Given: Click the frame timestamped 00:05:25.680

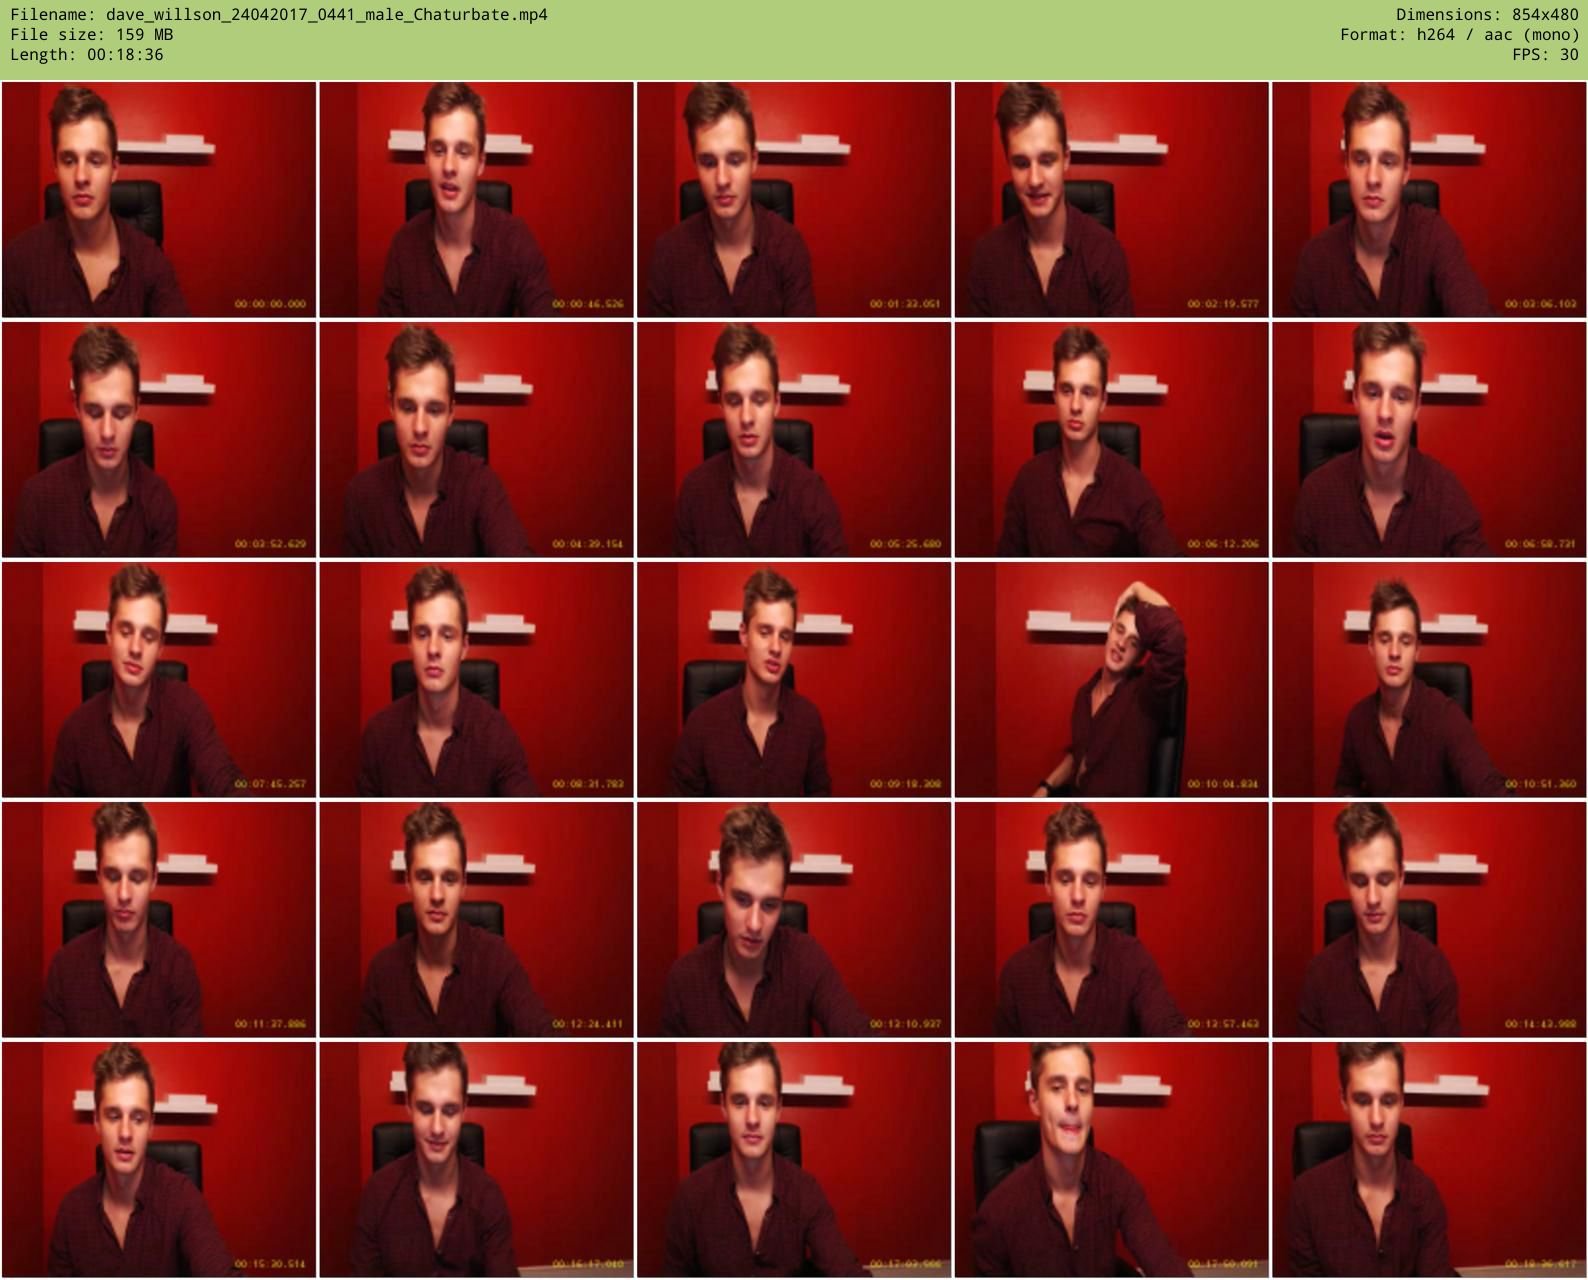Looking at the screenshot, I should 794,440.
